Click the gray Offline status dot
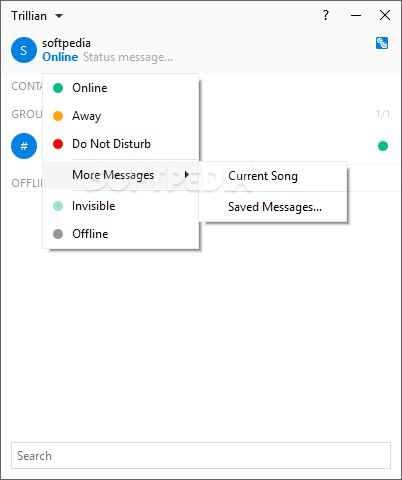 pyautogui.click(x=58, y=234)
